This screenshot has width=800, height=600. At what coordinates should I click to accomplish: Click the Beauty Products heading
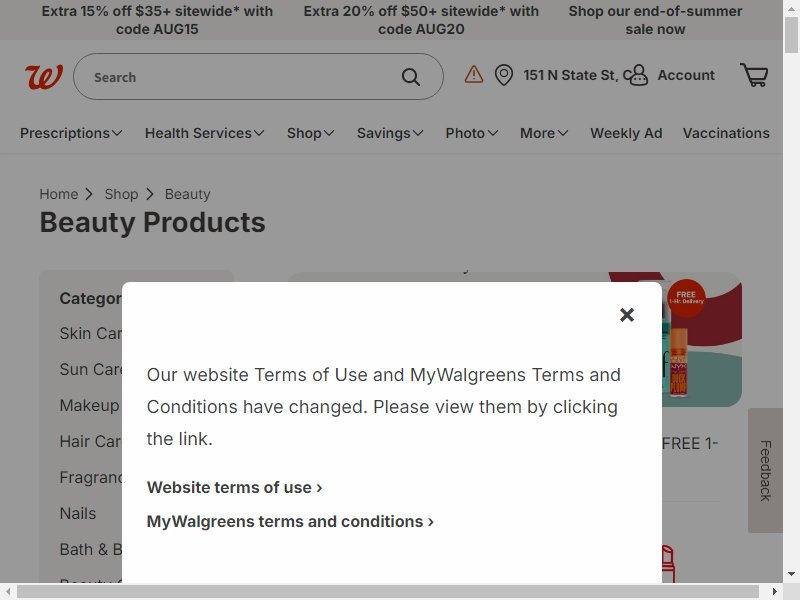click(153, 222)
